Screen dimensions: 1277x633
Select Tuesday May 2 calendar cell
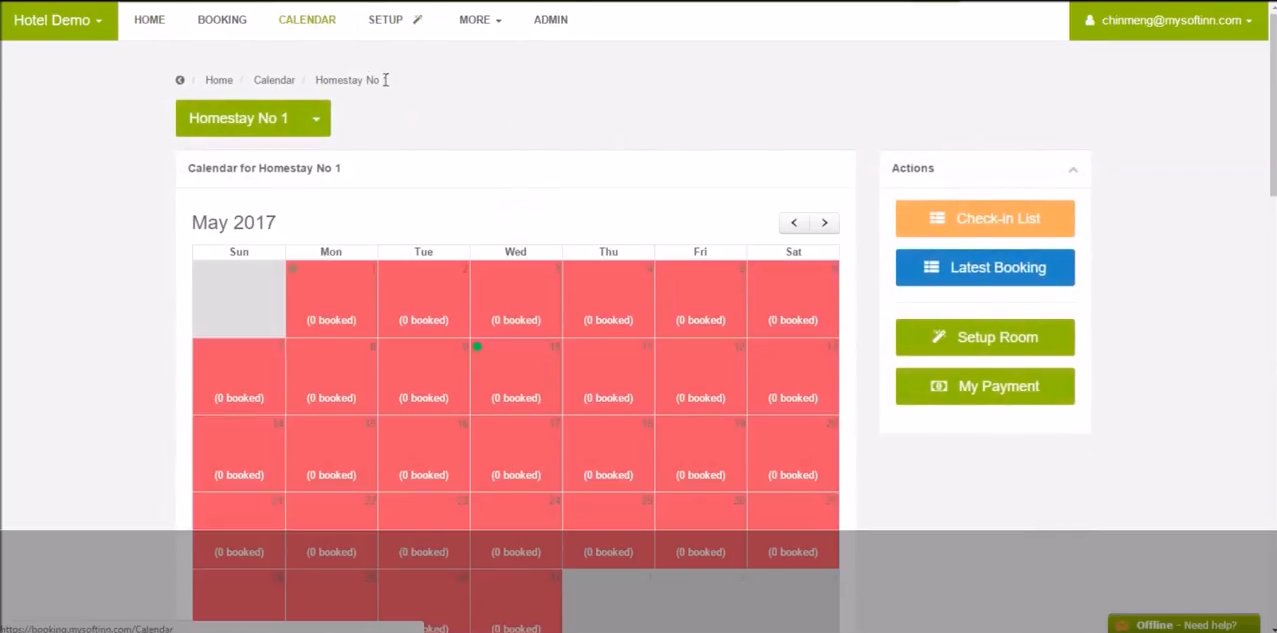coord(424,299)
